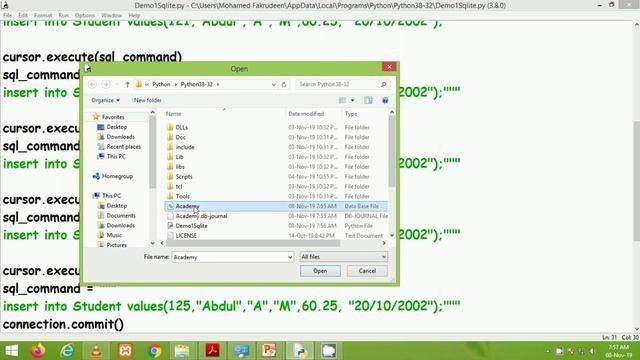The height and width of the screenshot is (360, 640).
Task: Select the libs folder
Action: tap(180, 167)
